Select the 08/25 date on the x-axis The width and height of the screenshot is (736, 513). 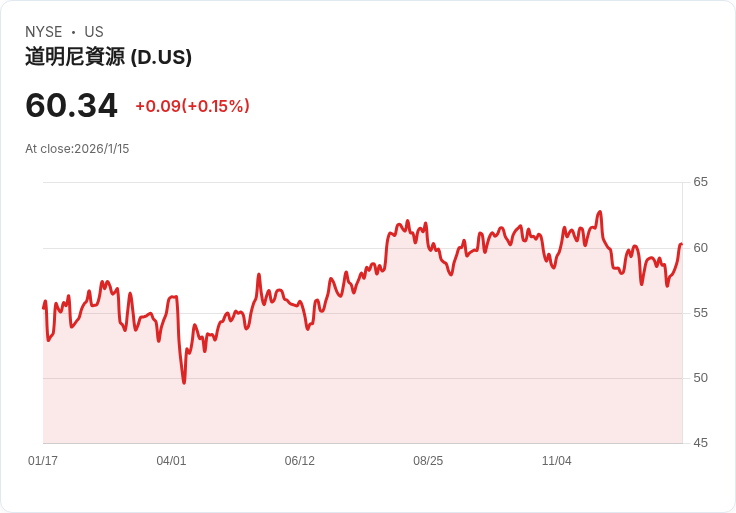tap(428, 461)
